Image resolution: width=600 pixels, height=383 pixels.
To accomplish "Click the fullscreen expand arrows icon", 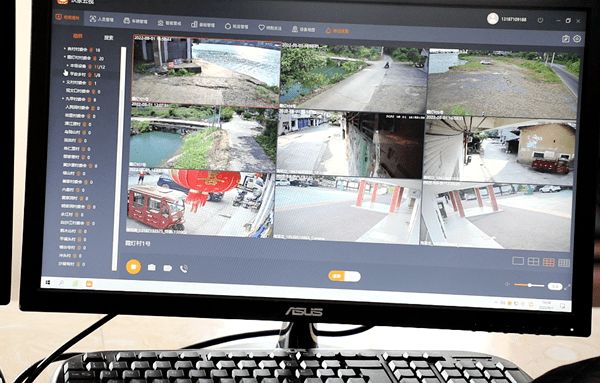I will point(567,287).
